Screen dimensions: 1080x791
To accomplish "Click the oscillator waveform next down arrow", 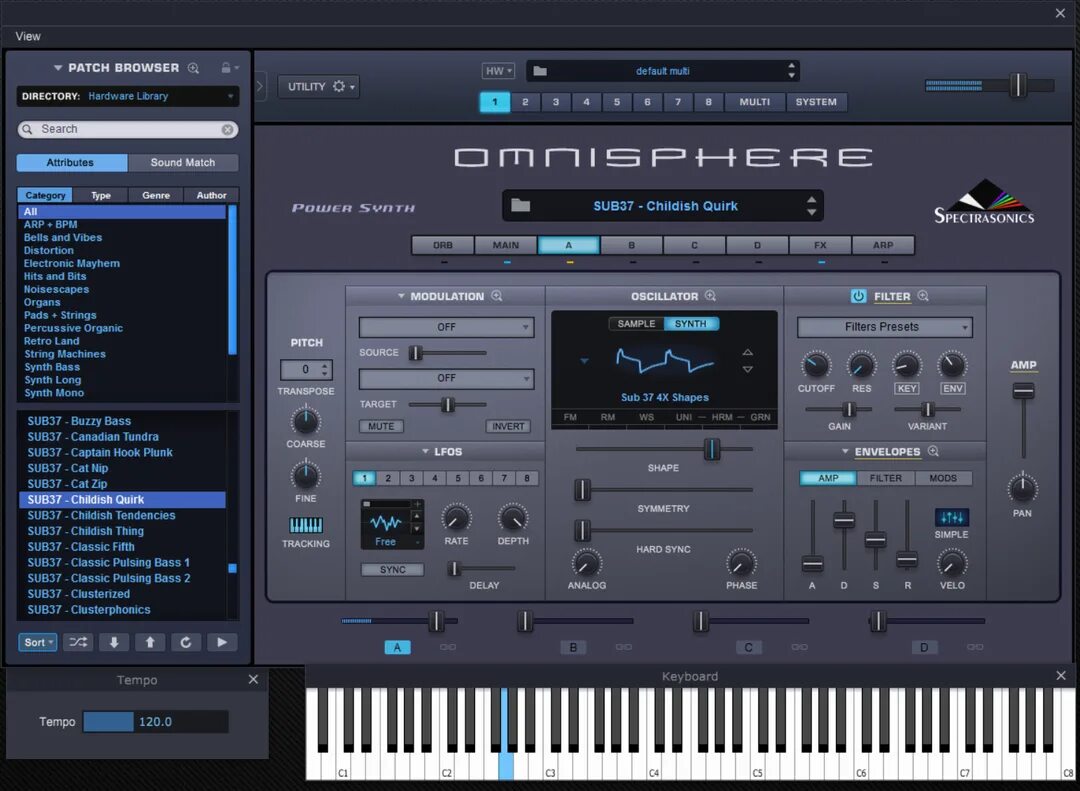I will point(747,370).
